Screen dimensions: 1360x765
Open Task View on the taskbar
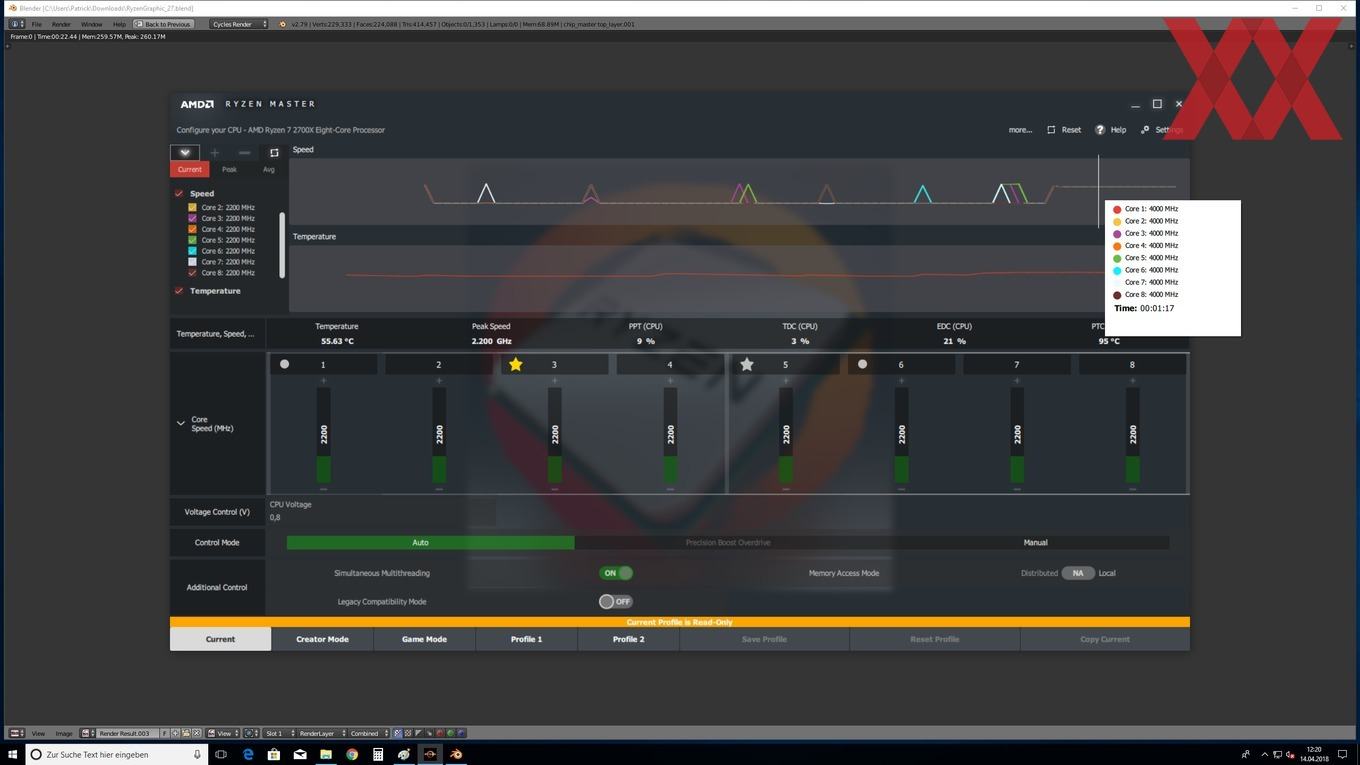tap(221, 754)
